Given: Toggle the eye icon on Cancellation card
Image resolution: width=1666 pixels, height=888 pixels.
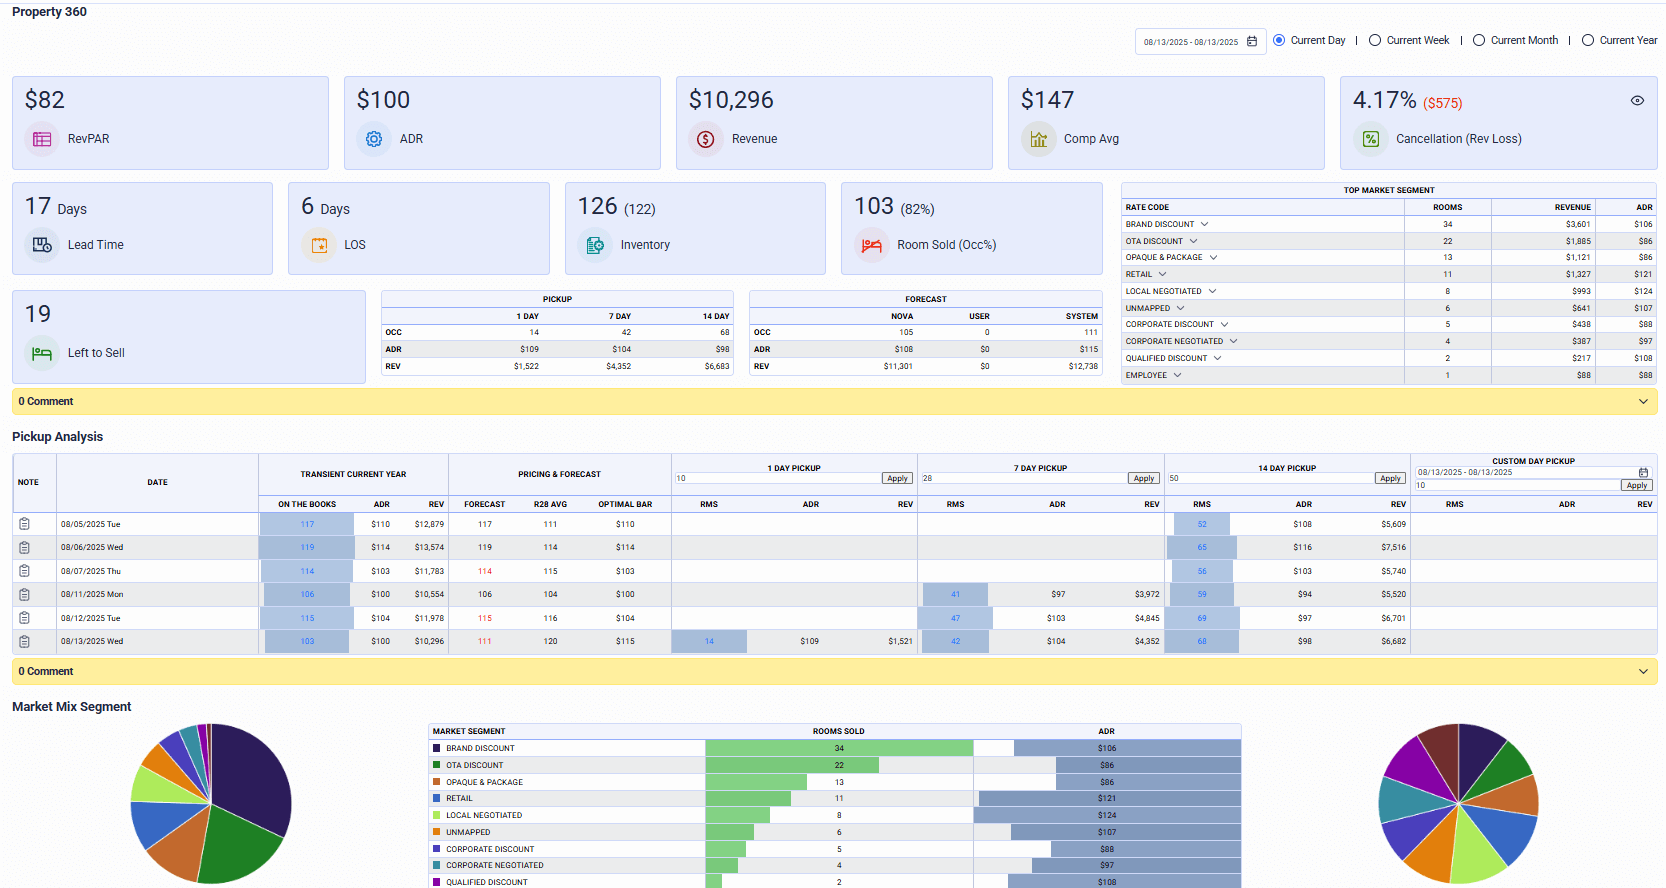Looking at the screenshot, I should 1637,101.
